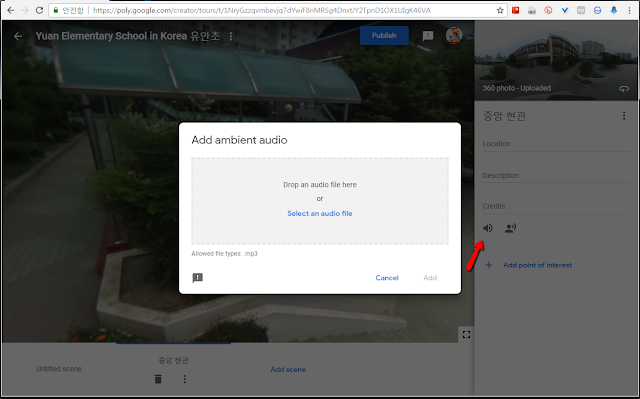The width and height of the screenshot is (640, 399).
Task: Click the 360 photo thumbnail preview
Action: click(556, 60)
